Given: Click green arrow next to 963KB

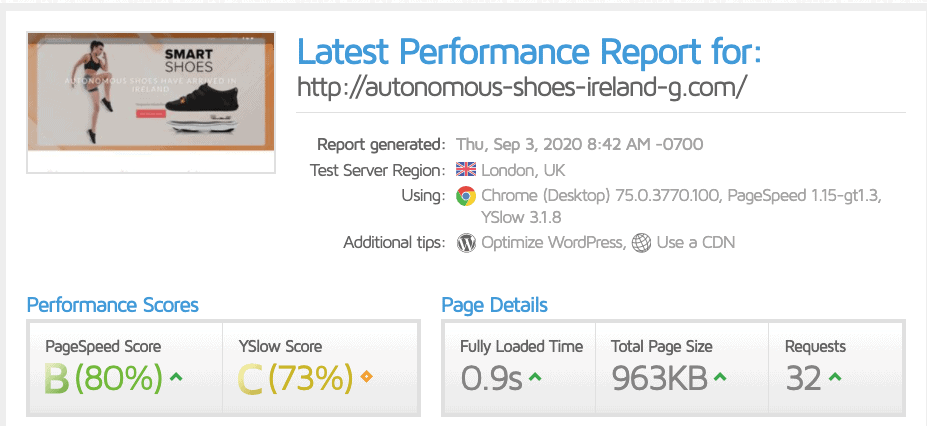Looking at the screenshot, I should 720,377.
